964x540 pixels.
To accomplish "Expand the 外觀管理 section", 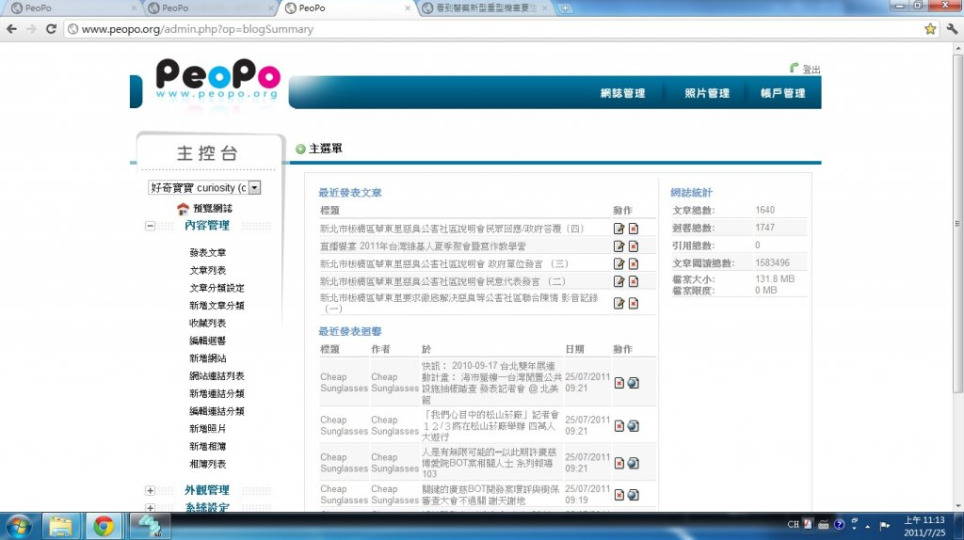I will click(150, 490).
